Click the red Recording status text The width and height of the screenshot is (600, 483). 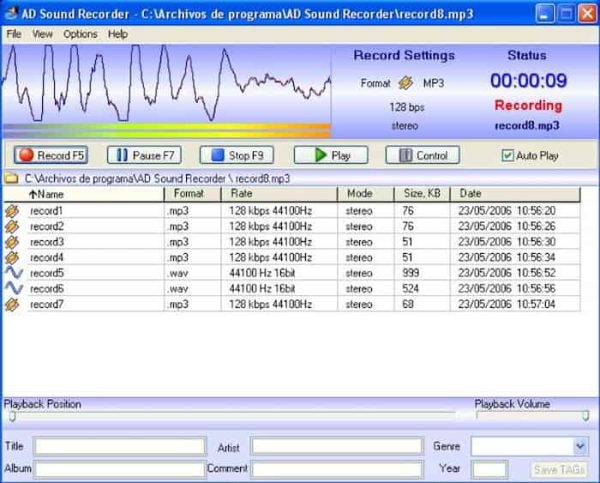click(x=528, y=105)
